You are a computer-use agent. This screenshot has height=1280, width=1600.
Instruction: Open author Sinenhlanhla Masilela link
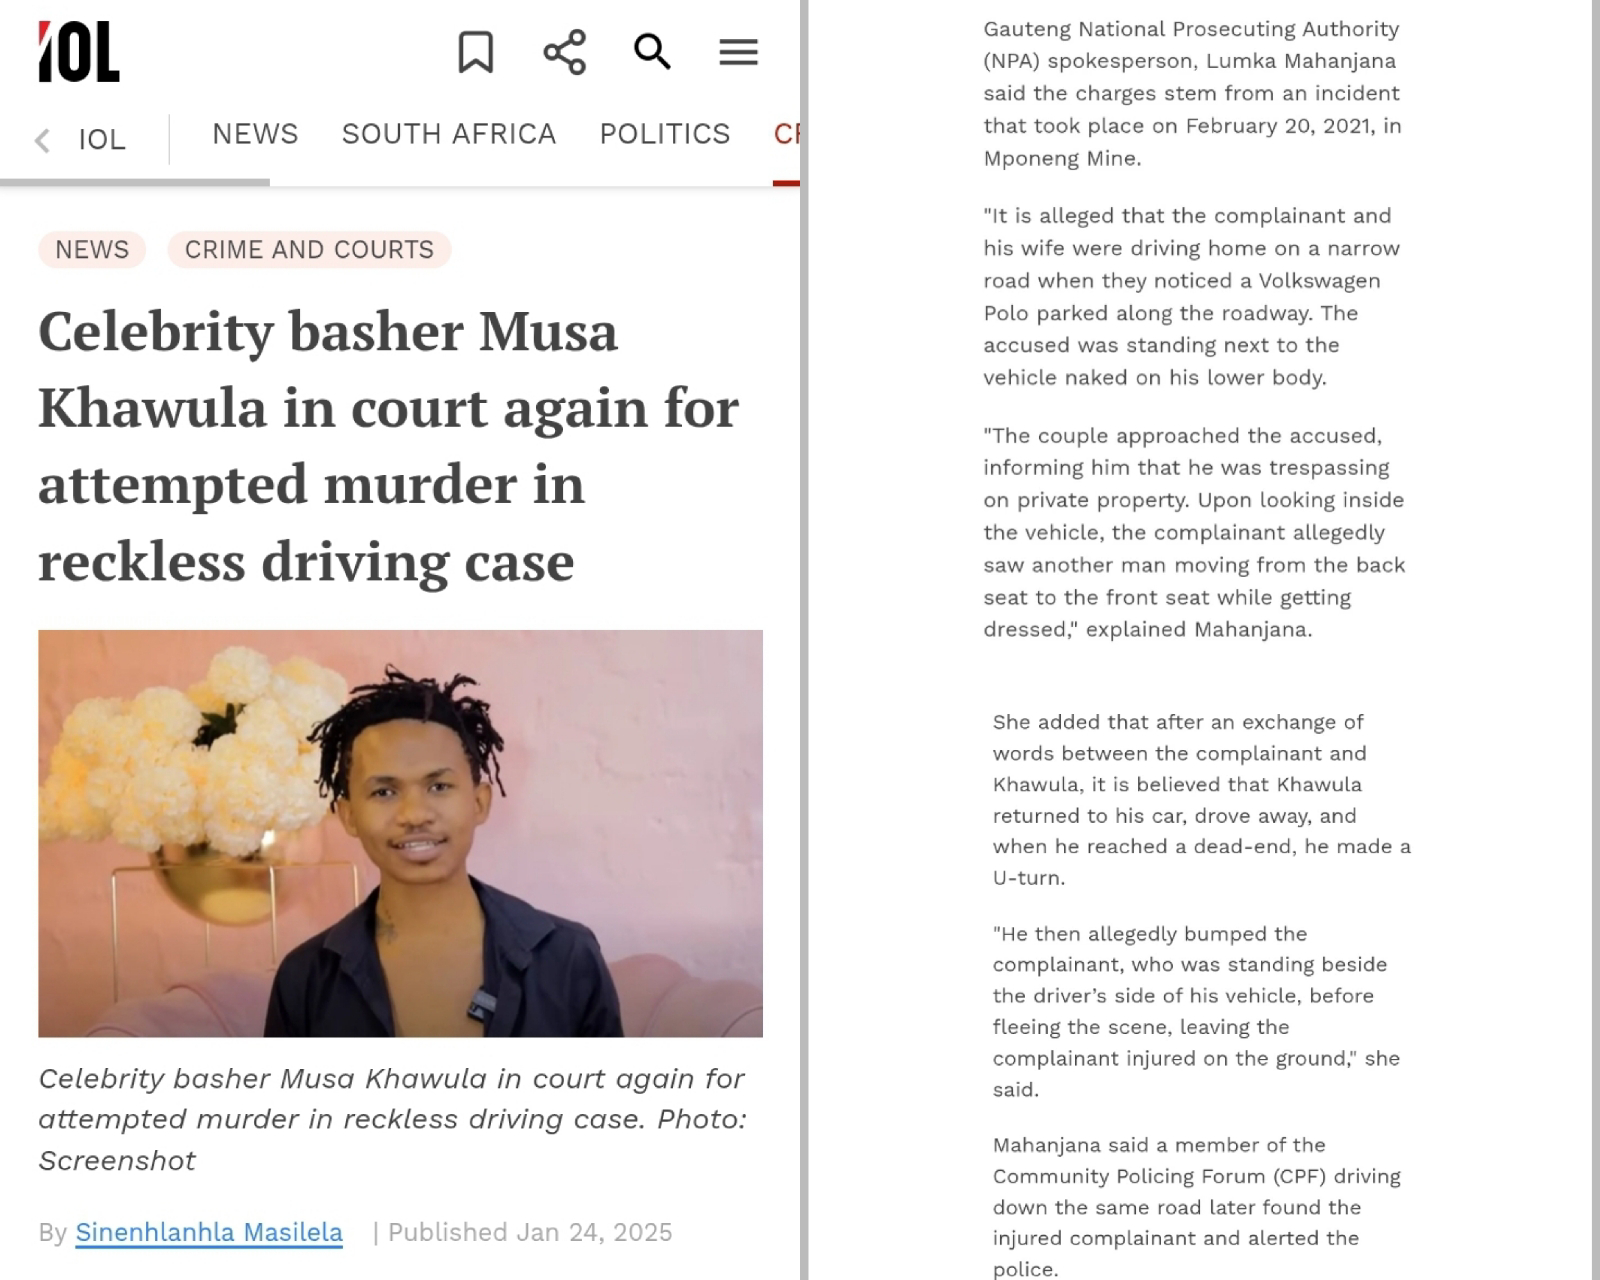(x=209, y=1232)
